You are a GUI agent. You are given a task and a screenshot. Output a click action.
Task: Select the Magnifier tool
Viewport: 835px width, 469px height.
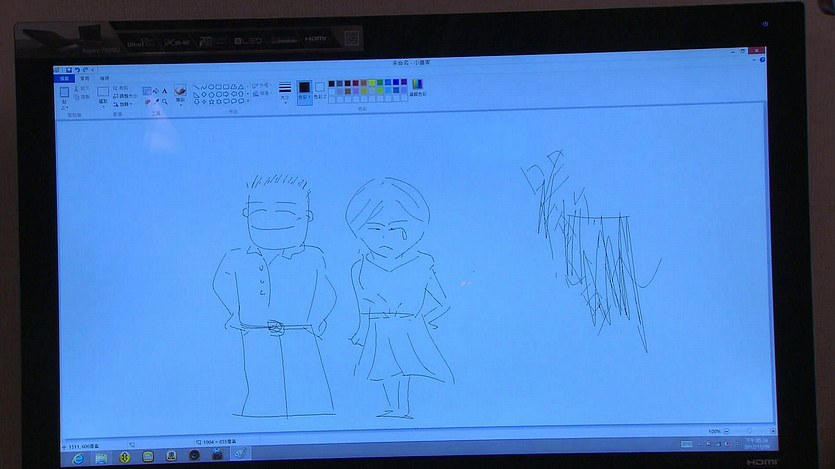pyautogui.click(x=164, y=101)
